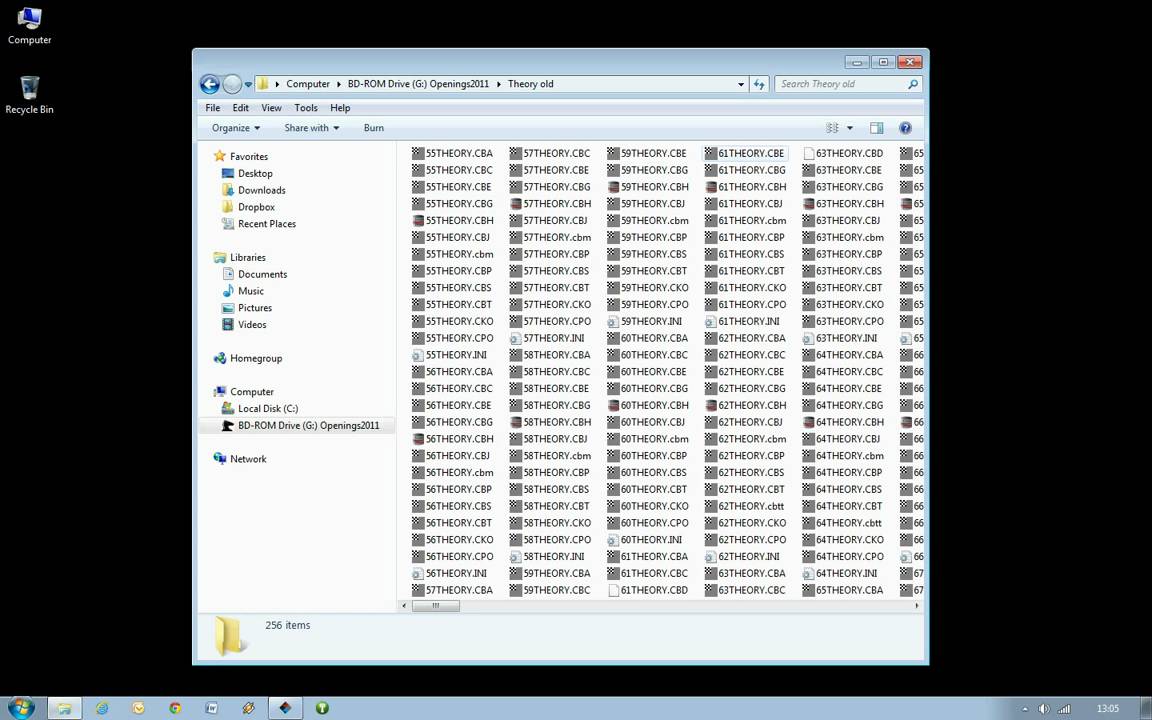Click Internet Explorer in the taskbar

(x=101, y=708)
